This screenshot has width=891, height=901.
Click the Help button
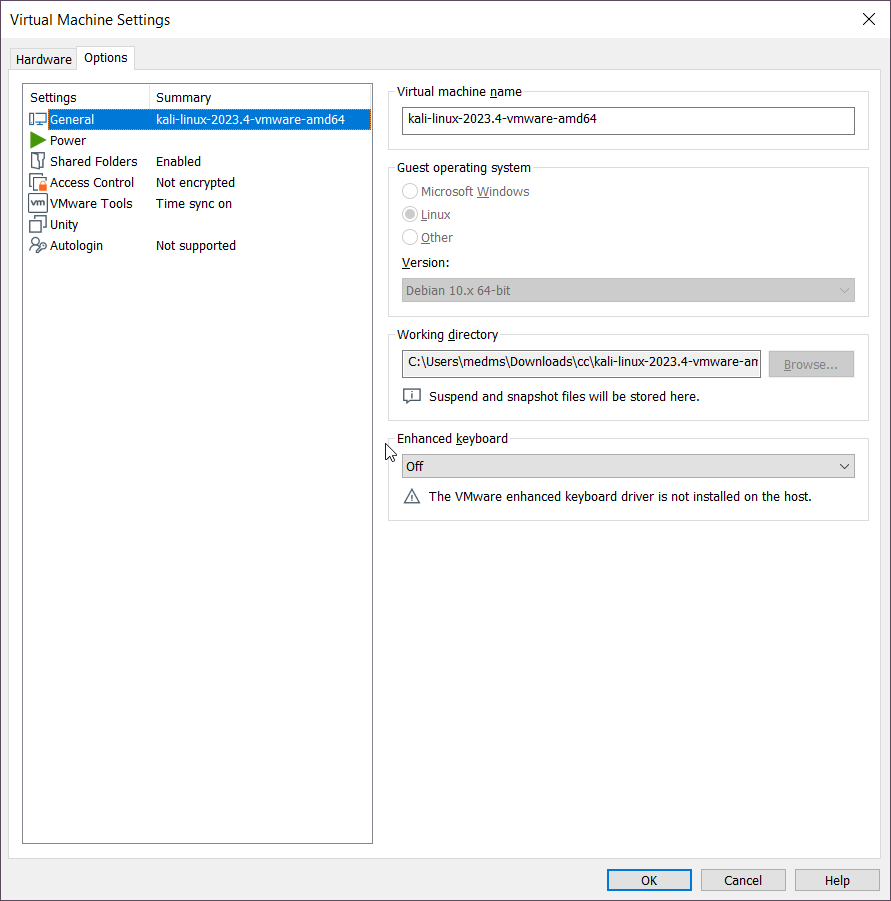click(x=837, y=880)
